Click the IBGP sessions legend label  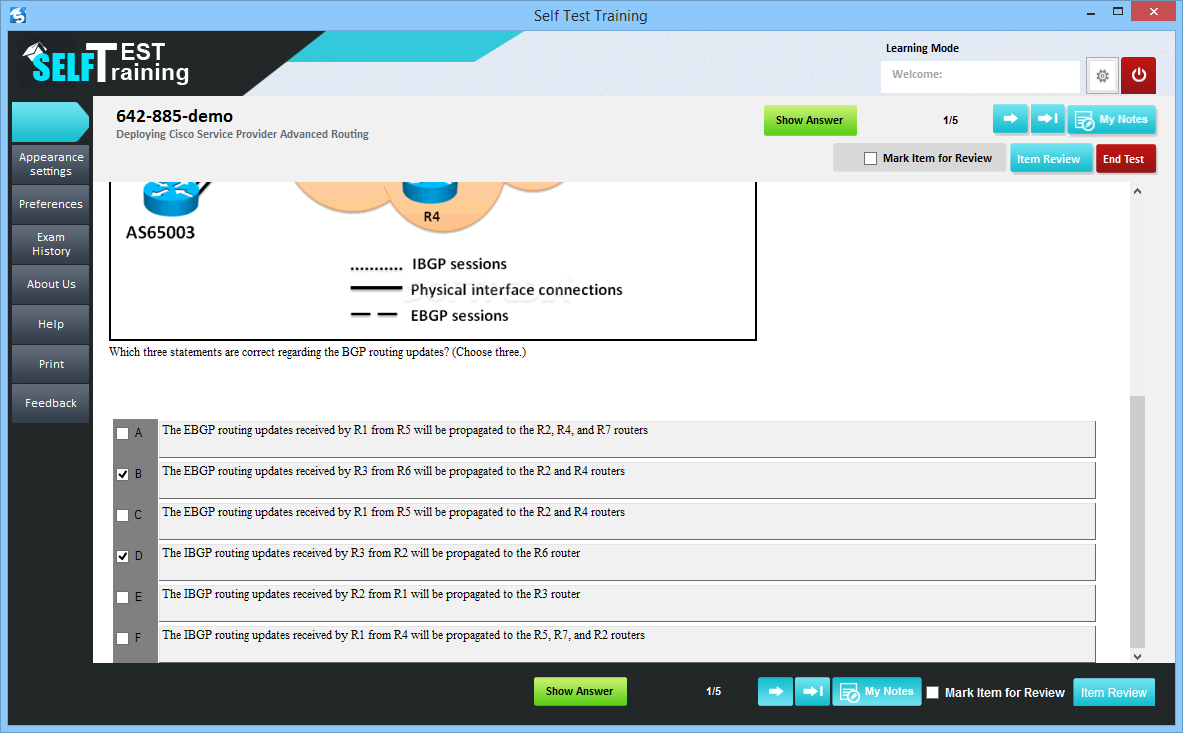pos(459,264)
